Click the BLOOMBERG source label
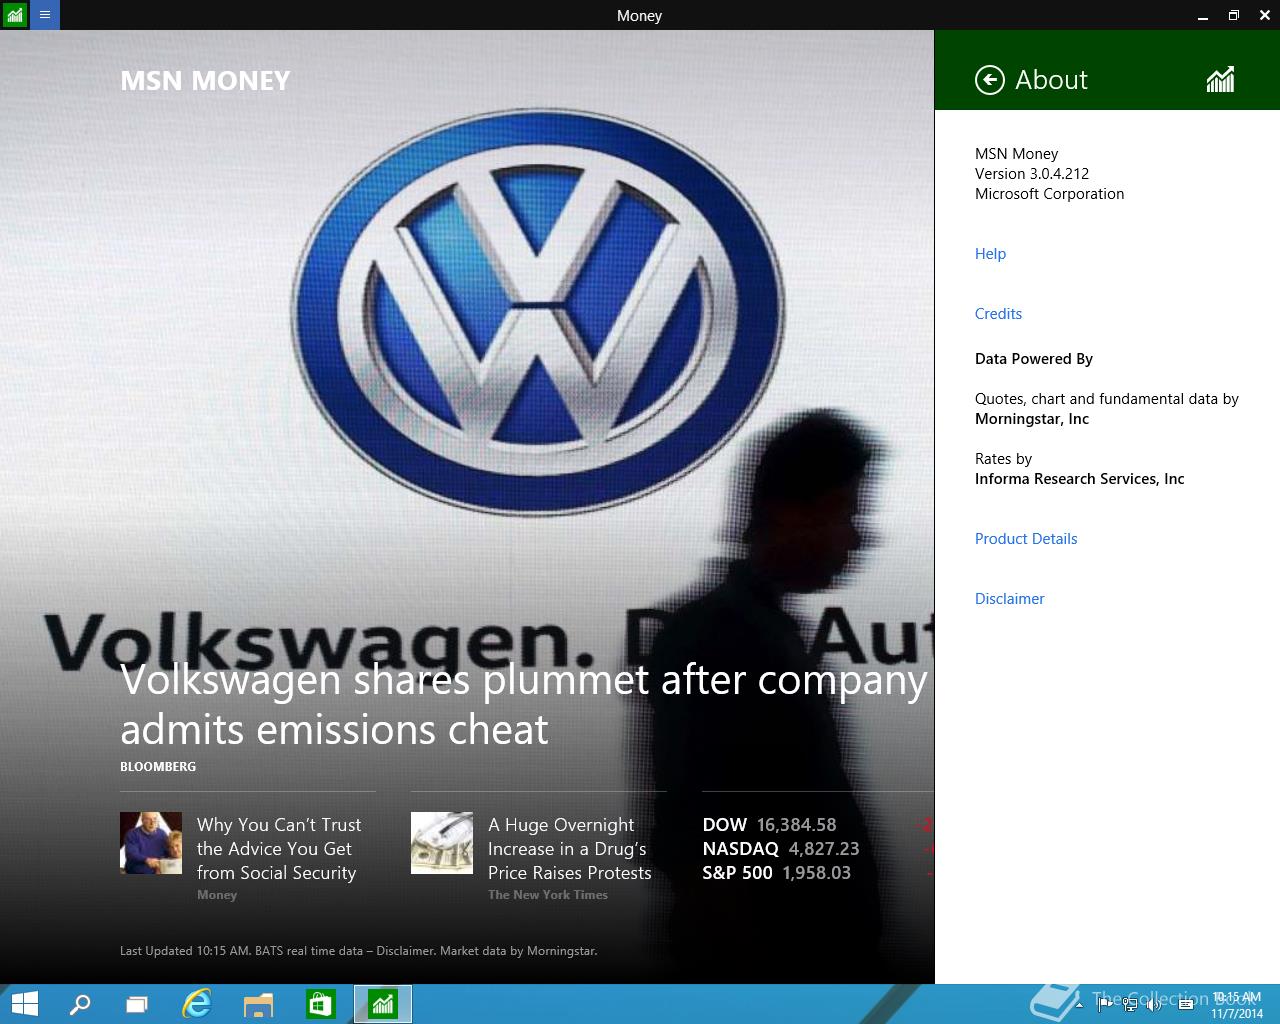Screen dimensions: 1280x1024 (x=158, y=767)
